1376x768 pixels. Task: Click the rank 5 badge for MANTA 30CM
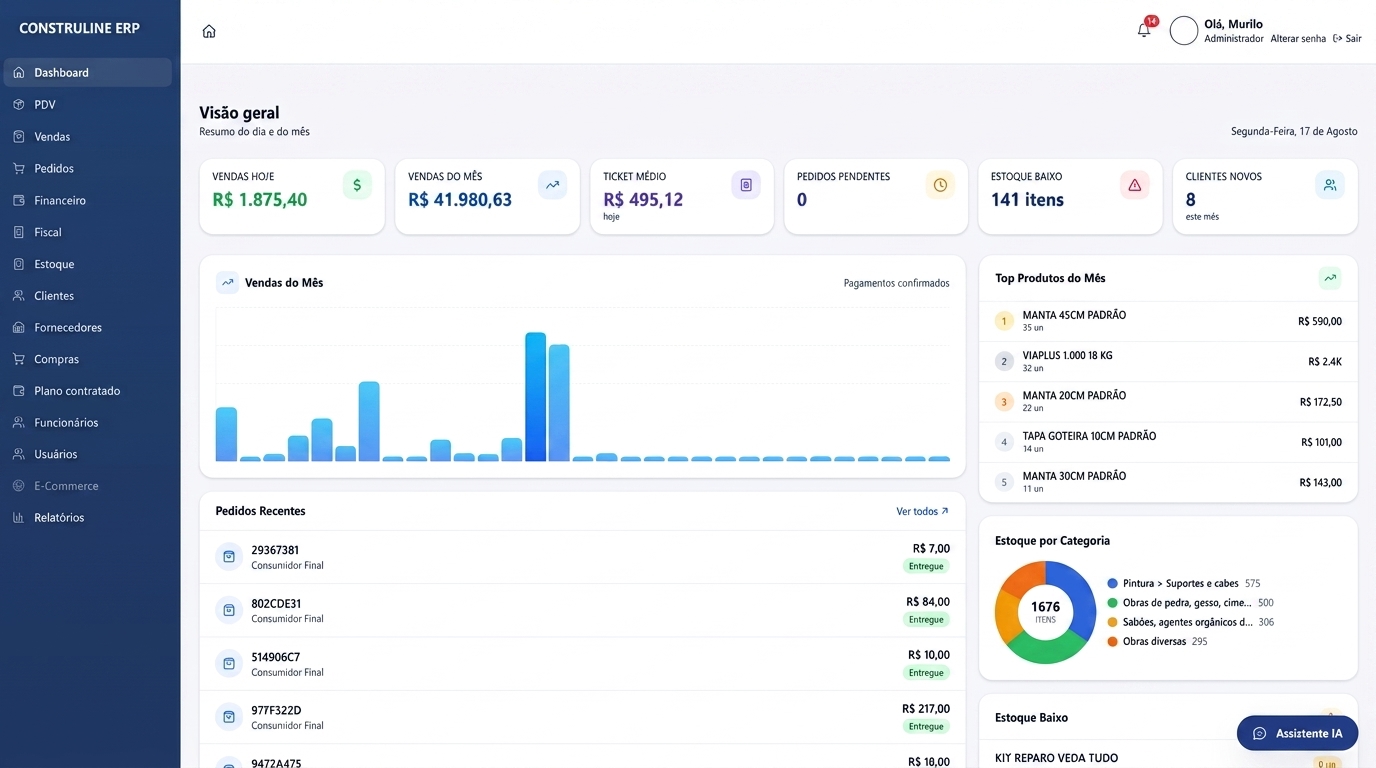1005,482
